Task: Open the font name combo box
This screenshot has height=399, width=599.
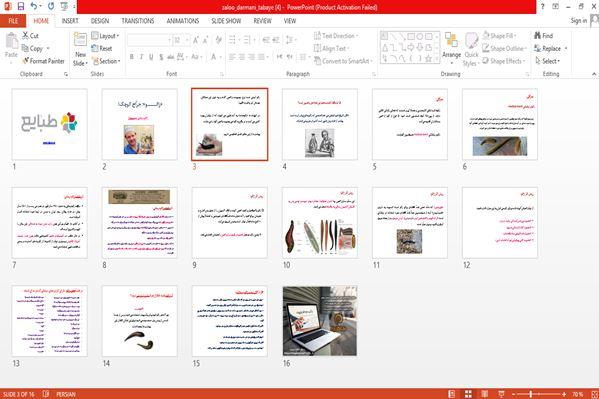Action: click(x=149, y=40)
